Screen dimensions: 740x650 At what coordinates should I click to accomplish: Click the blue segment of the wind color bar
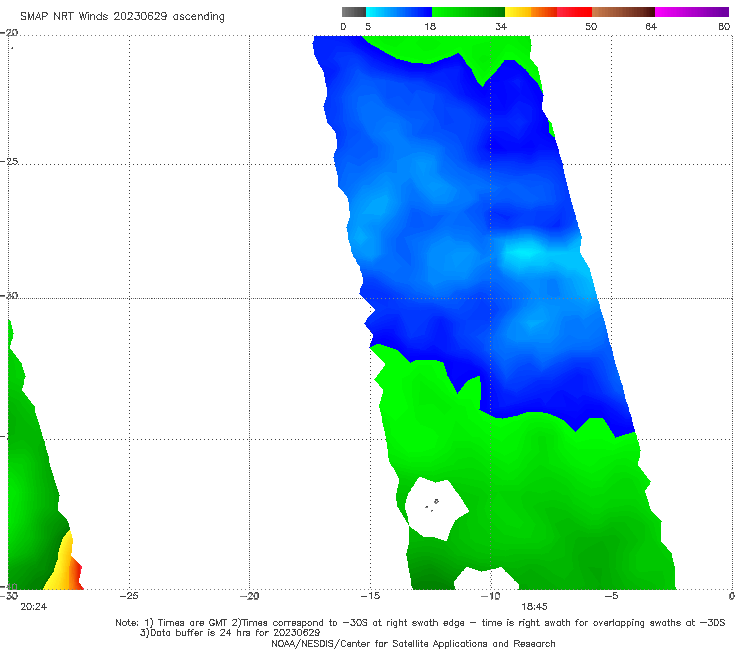point(399,12)
